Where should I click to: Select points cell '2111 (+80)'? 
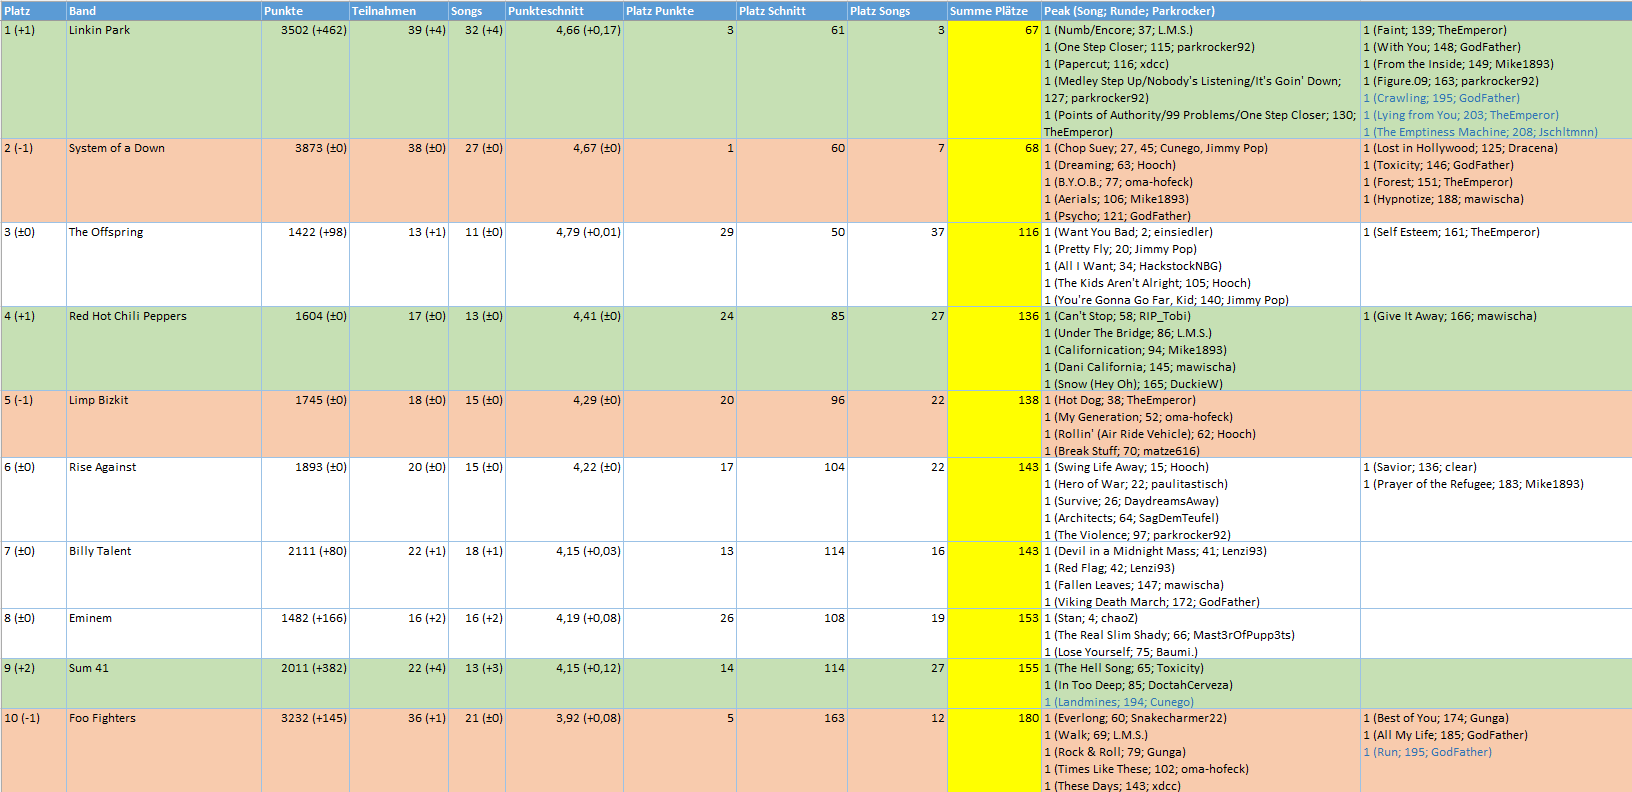click(x=305, y=576)
